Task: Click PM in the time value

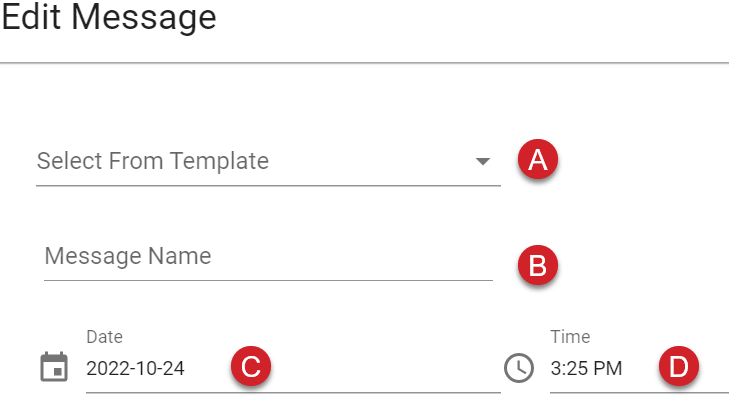Action: coord(608,369)
